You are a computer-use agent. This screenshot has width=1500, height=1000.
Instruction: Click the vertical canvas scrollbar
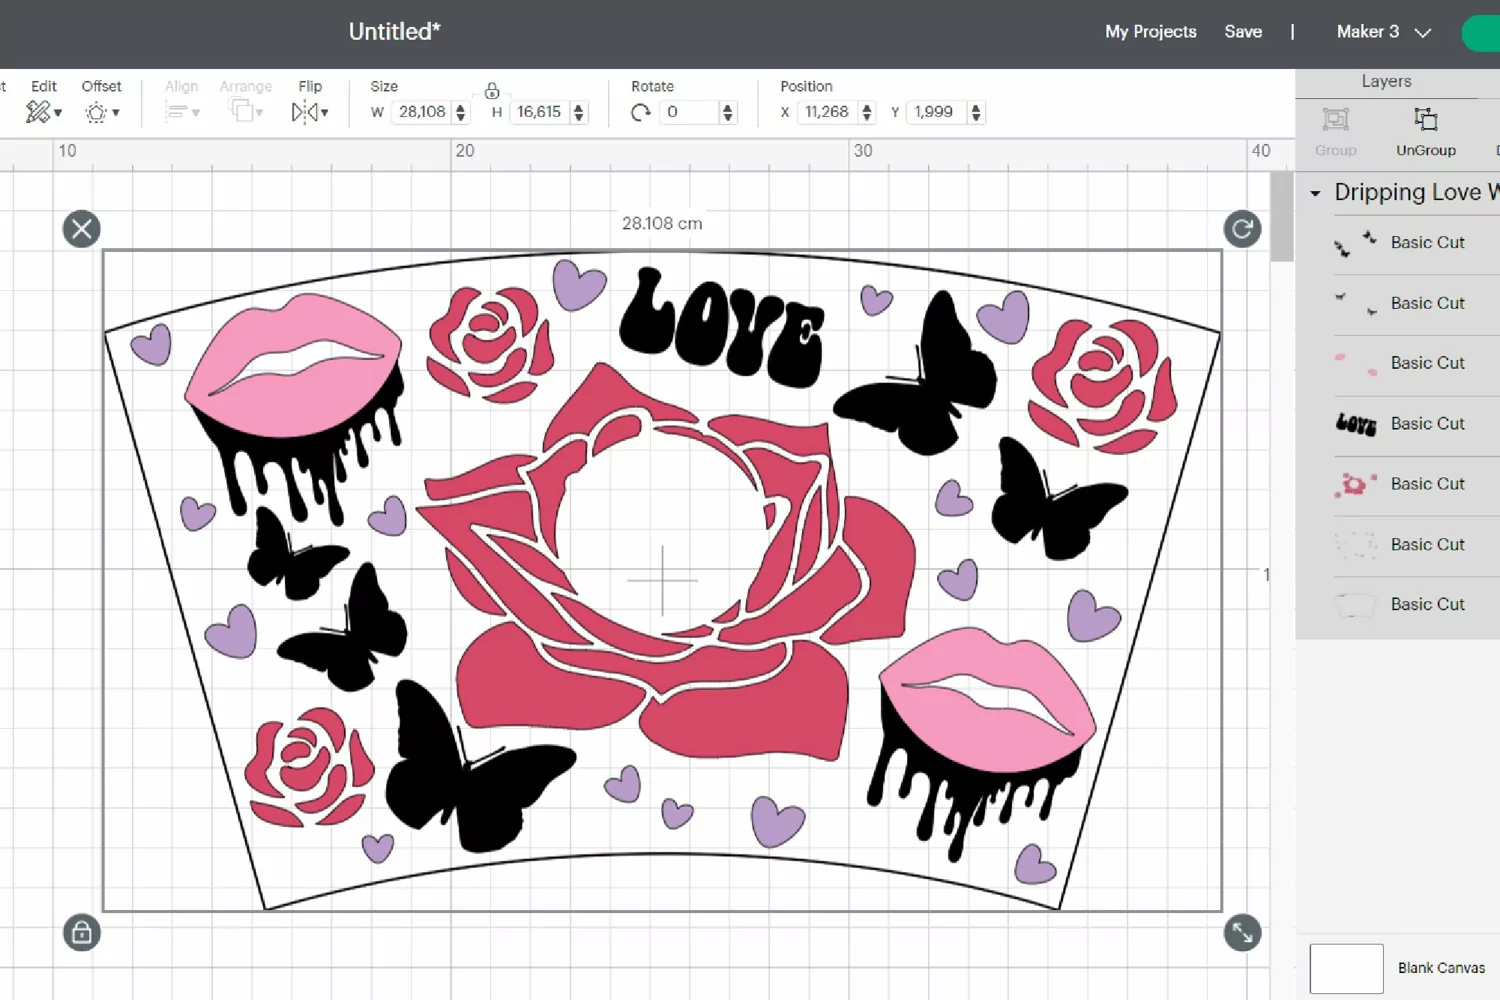coord(1282,217)
